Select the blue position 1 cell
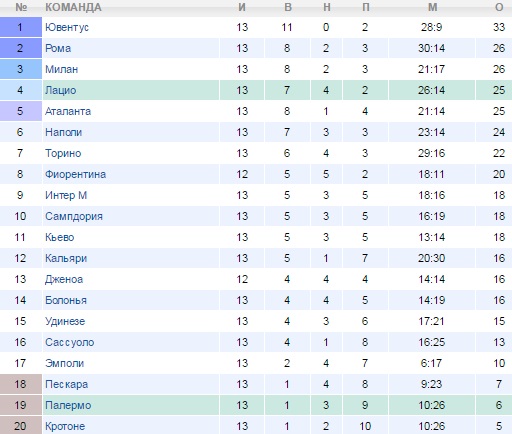 point(21,27)
